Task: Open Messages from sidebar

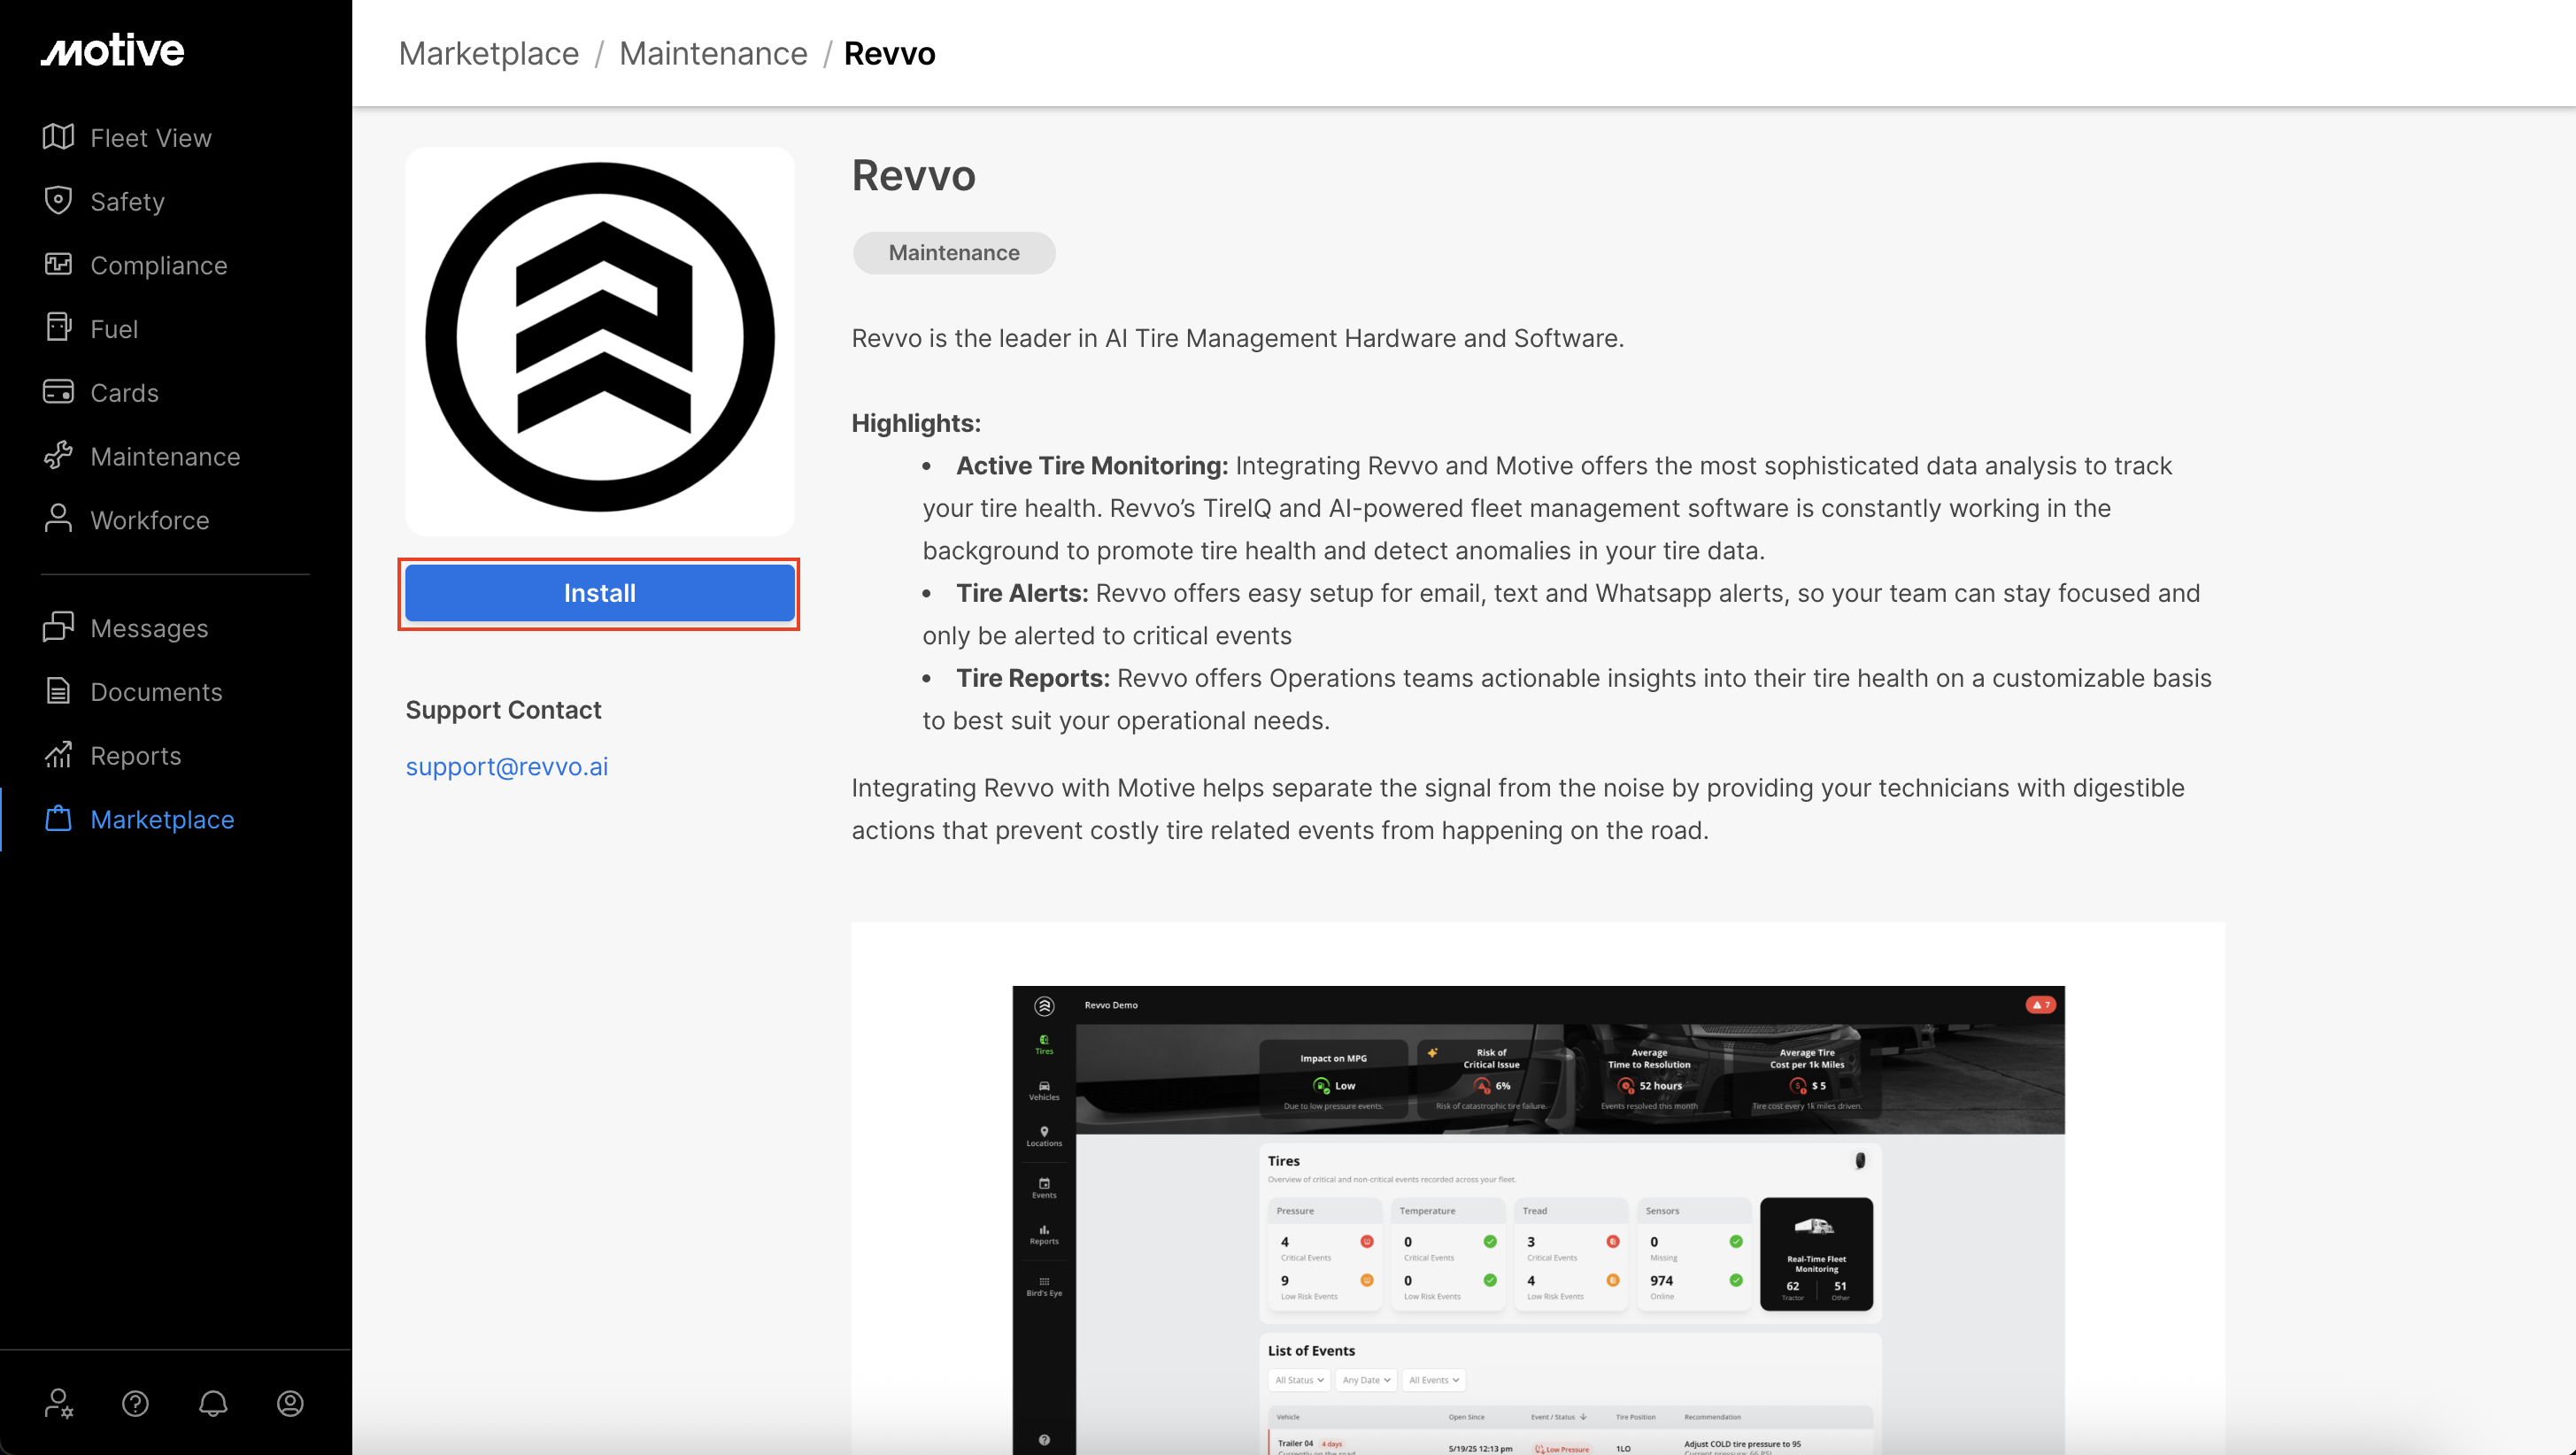Action: [149, 628]
